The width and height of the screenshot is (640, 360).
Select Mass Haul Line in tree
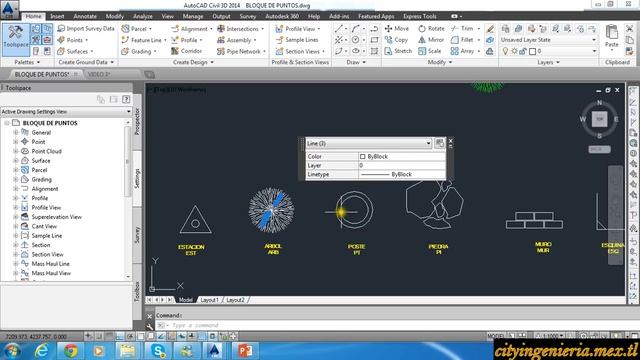(51, 264)
